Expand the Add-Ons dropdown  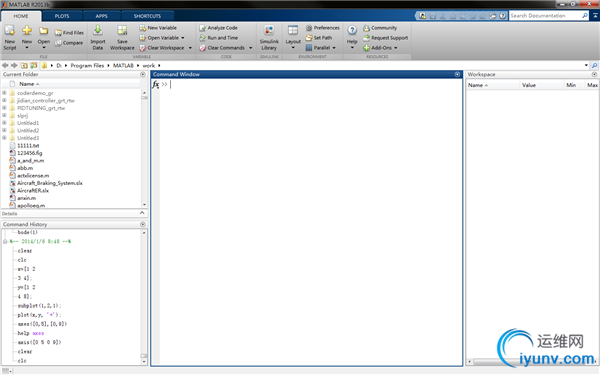[x=396, y=48]
